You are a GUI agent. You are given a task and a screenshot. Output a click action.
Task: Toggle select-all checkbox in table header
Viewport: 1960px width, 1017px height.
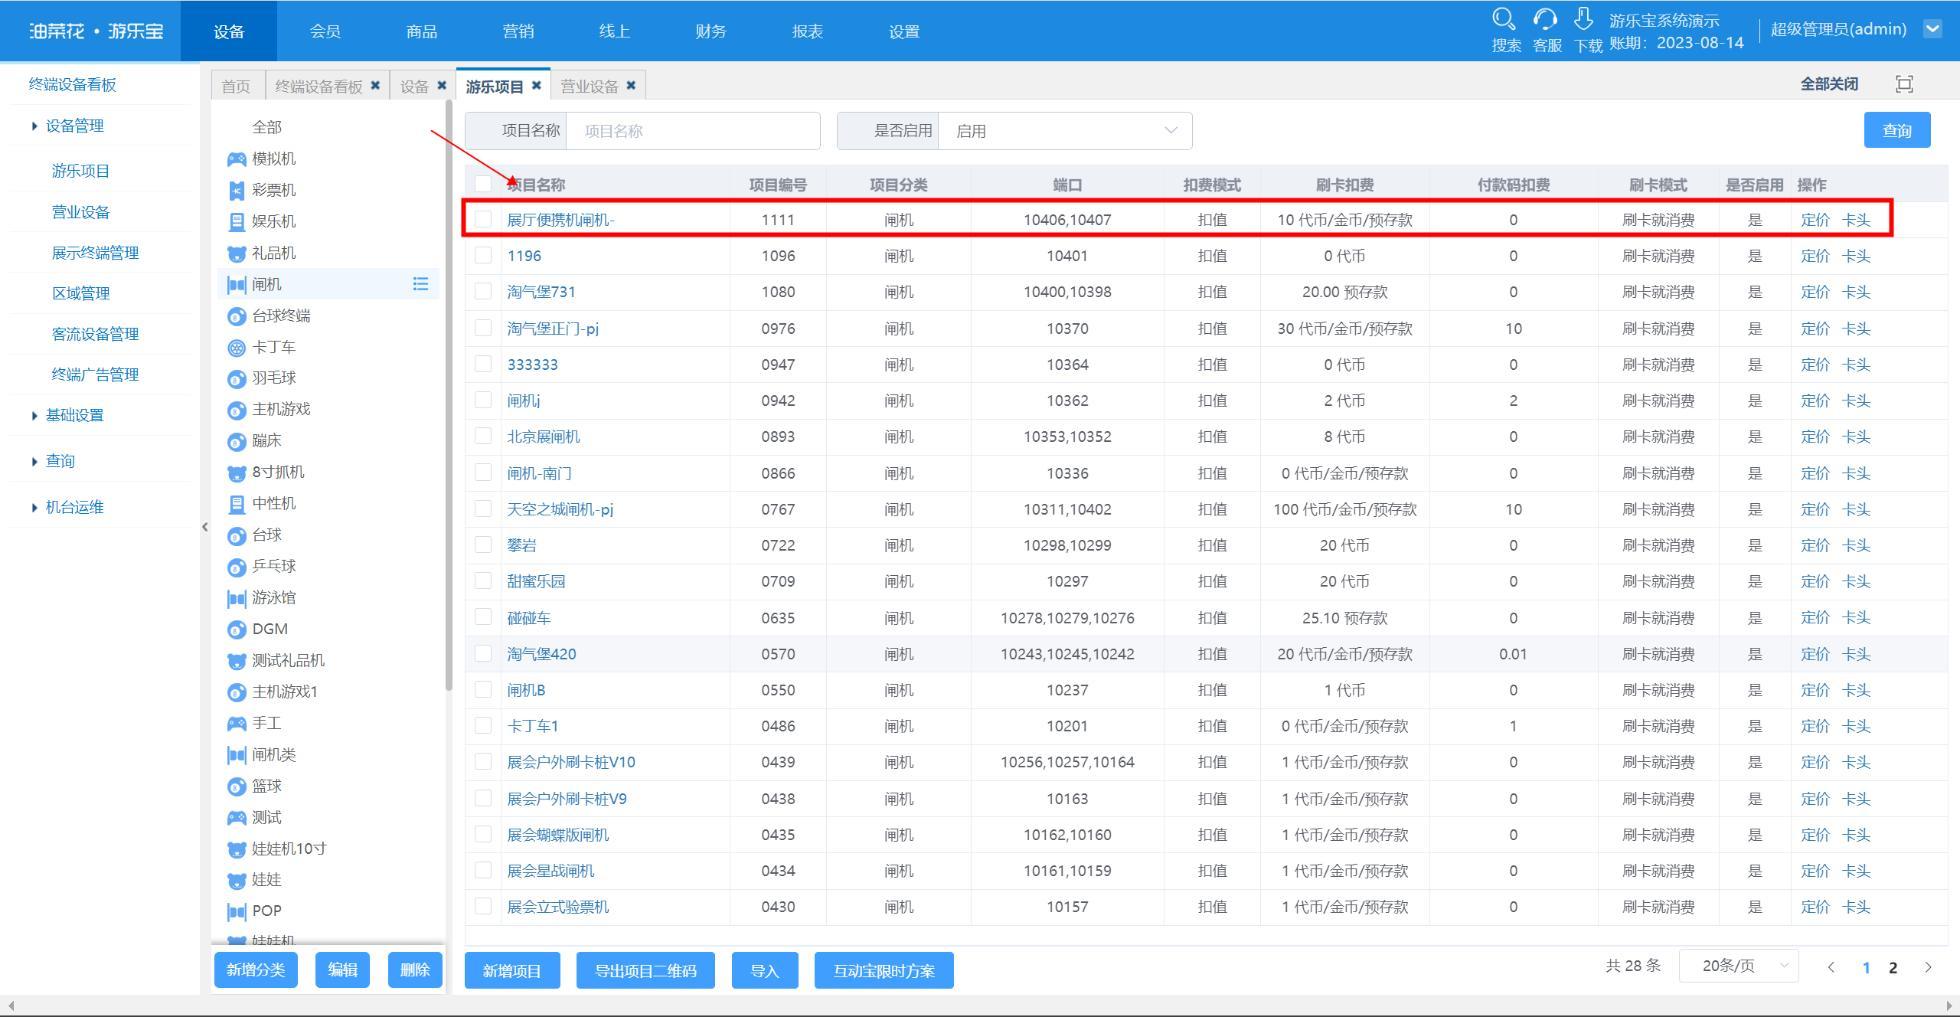click(x=483, y=184)
